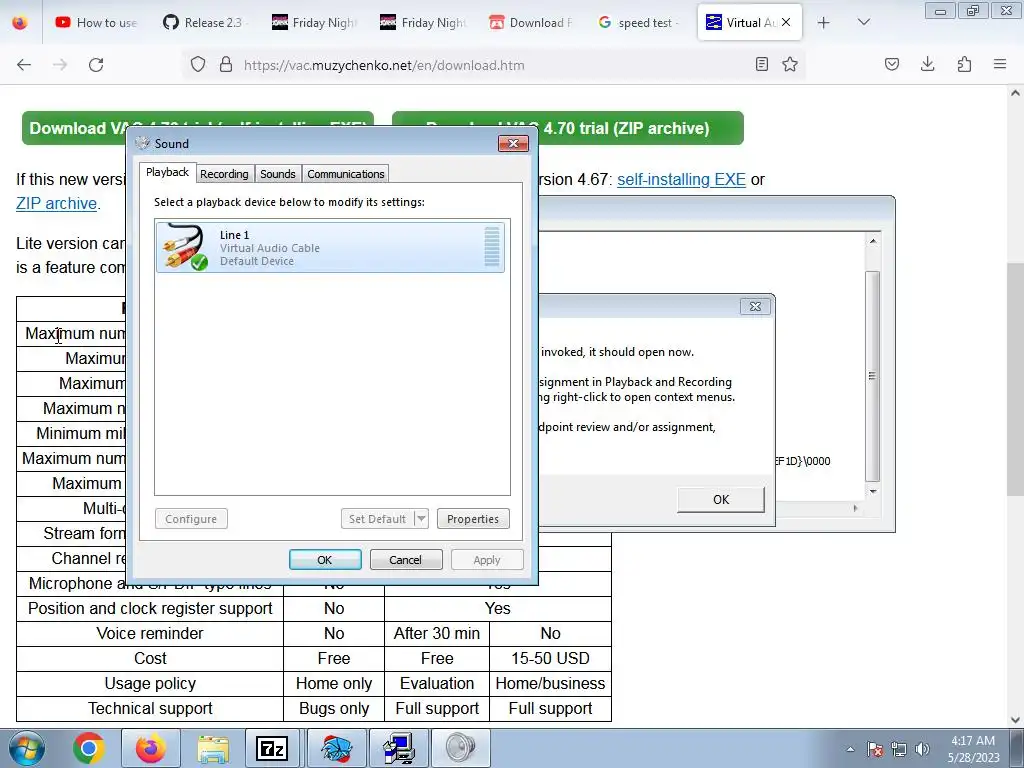Click the Action Center flag tray icon
Image resolution: width=1024 pixels, height=768 pixels.
click(x=875, y=749)
